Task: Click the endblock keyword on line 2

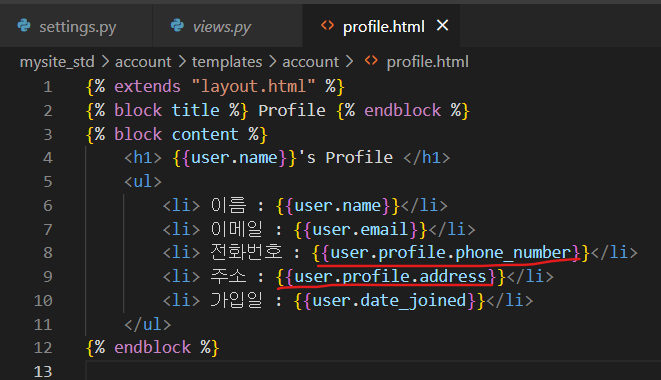Action: pos(403,110)
